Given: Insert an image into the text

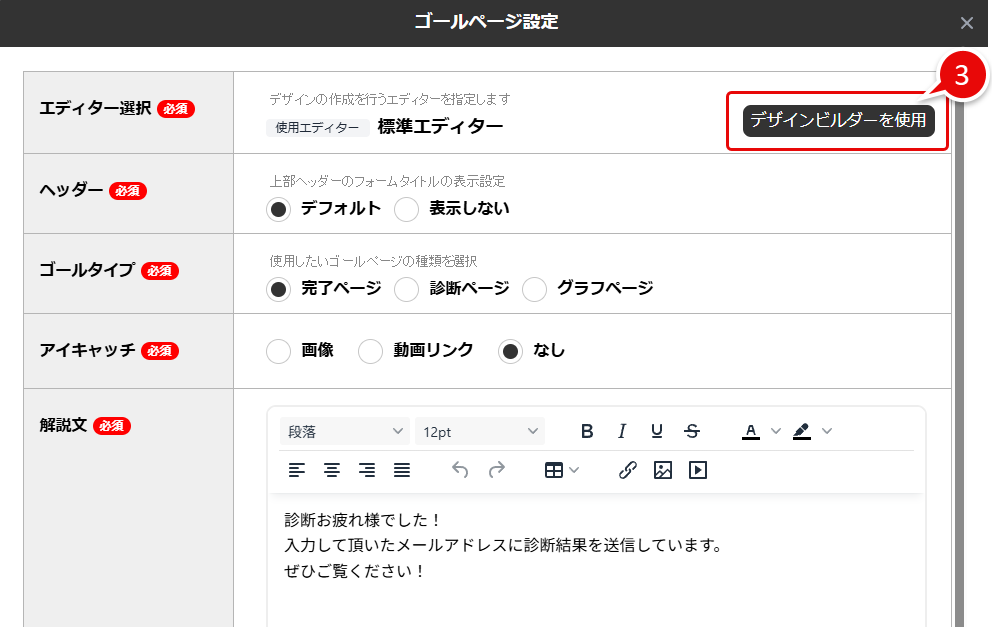Looking at the screenshot, I should [662, 470].
